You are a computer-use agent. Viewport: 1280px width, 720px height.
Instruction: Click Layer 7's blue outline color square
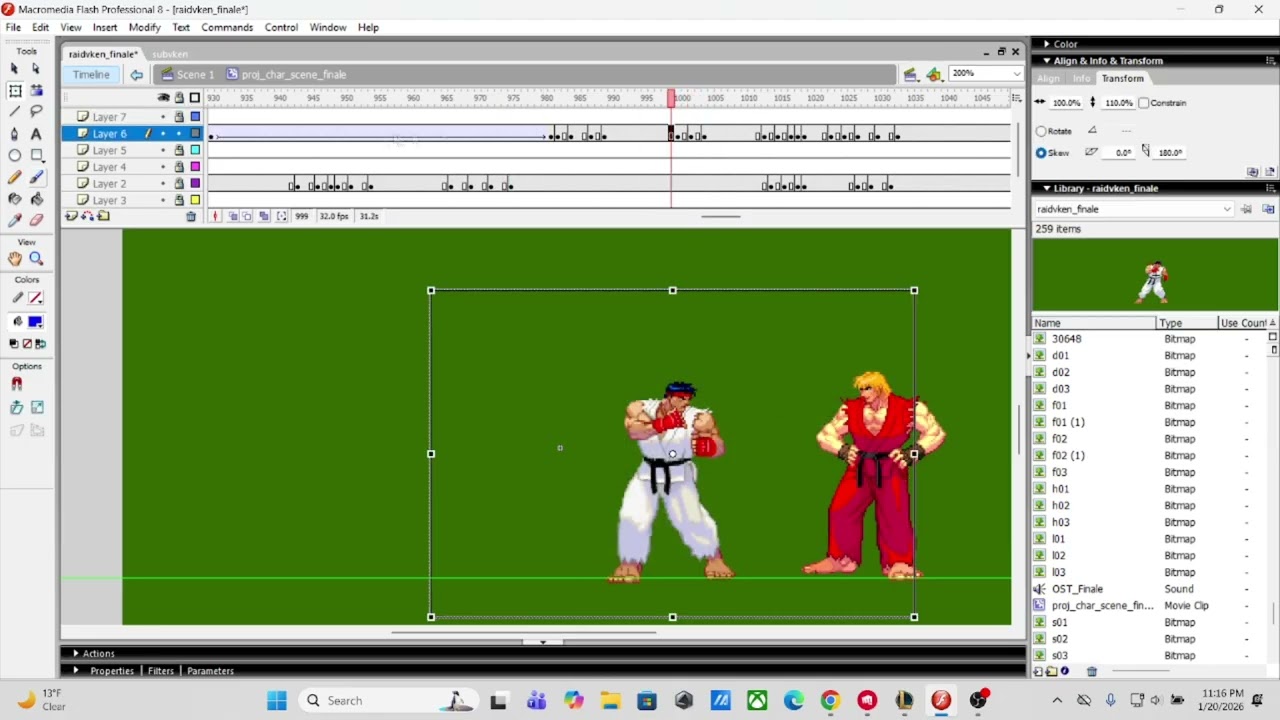tap(195, 117)
